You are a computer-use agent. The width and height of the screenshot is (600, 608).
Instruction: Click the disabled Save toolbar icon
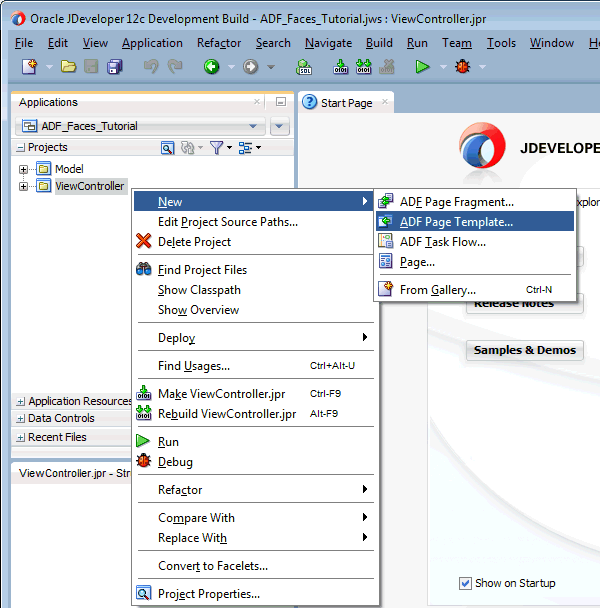click(x=91, y=67)
